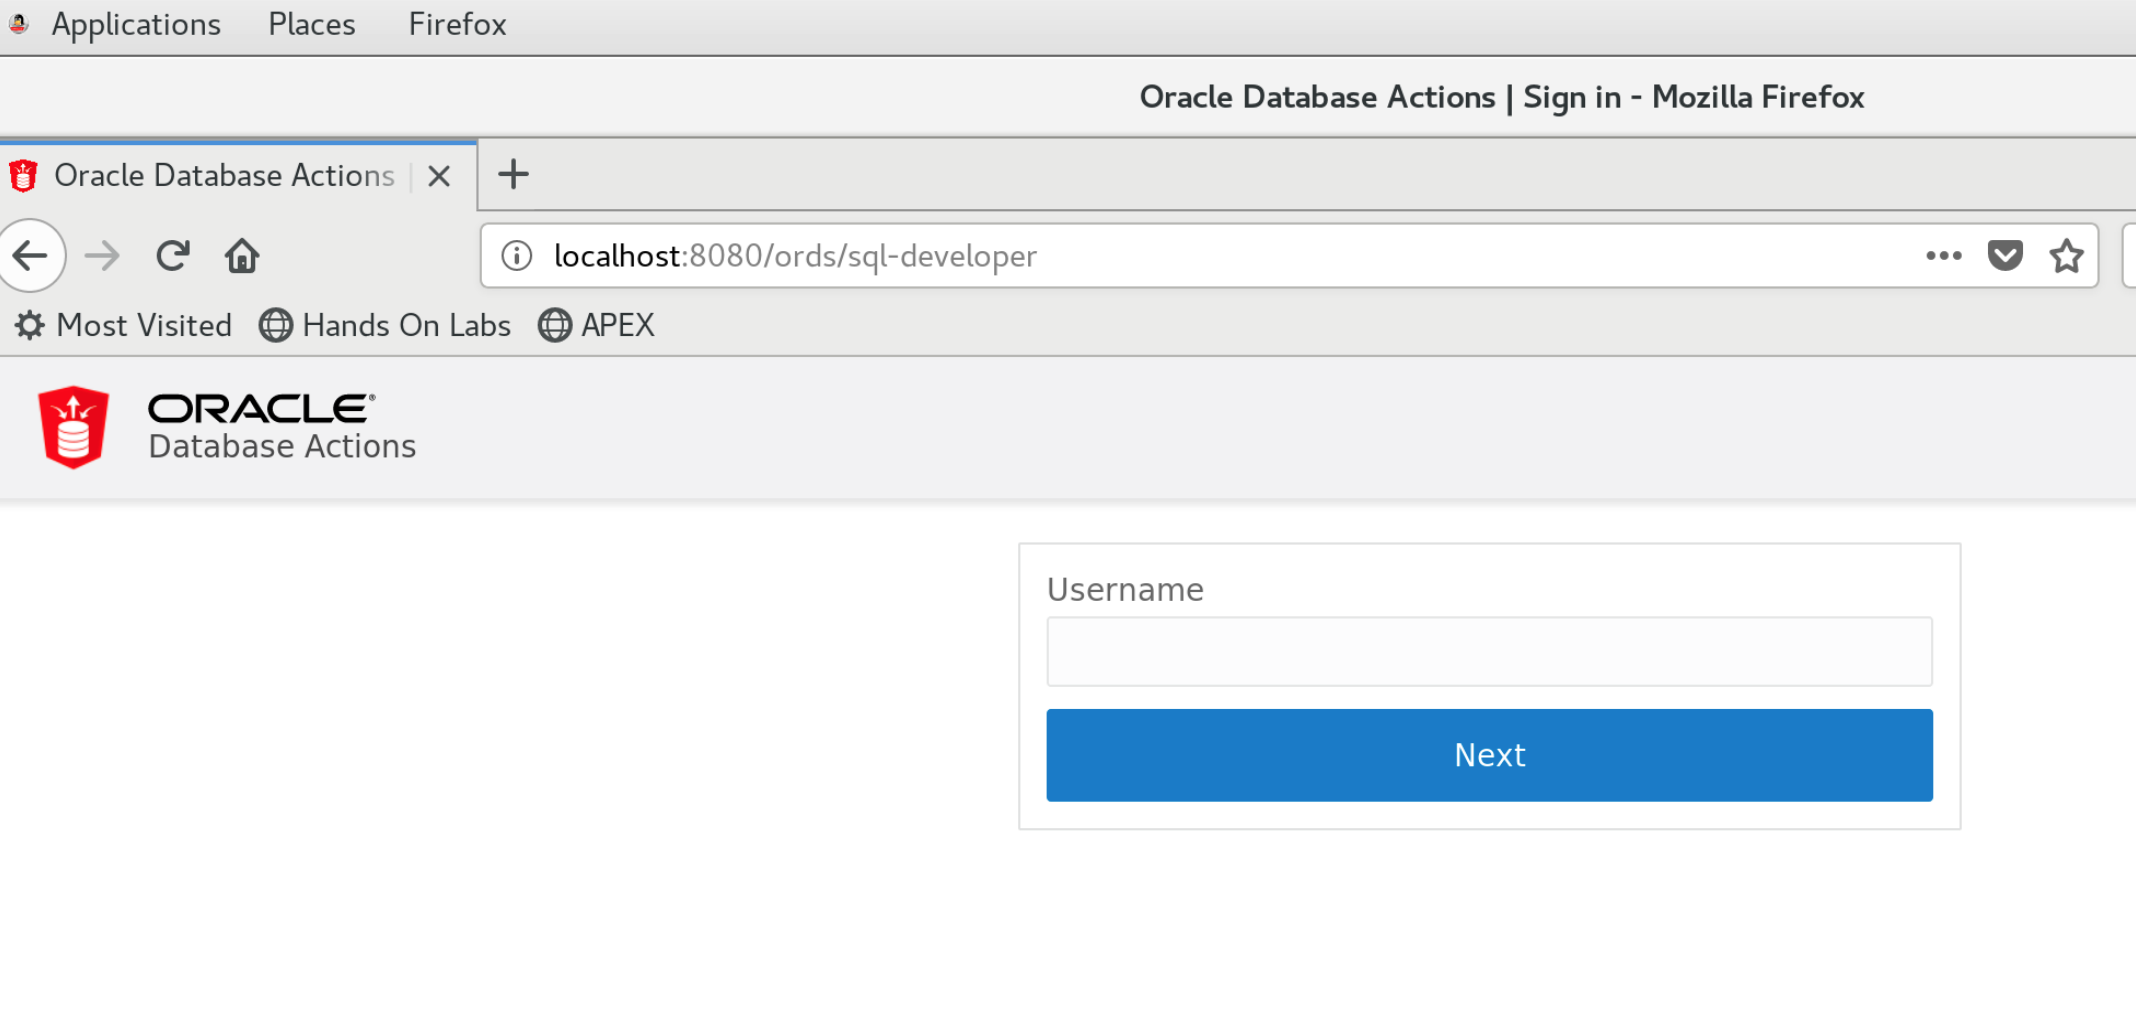Click the Username label
This screenshot has width=2136, height=1036.
click(1125, 590)
